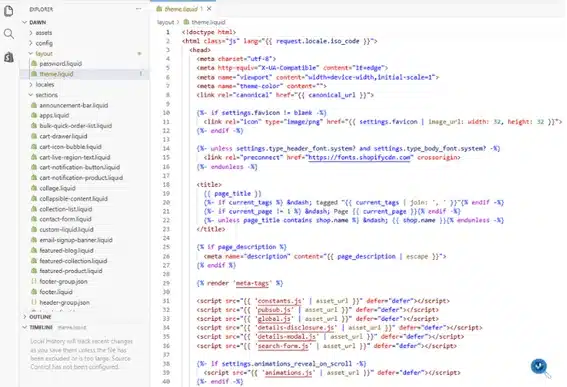Image resolution: width=567 pixels, height=387 pixels.
Task: Click the 'search-form.js' asset reference
Action: tap(283, 346)
